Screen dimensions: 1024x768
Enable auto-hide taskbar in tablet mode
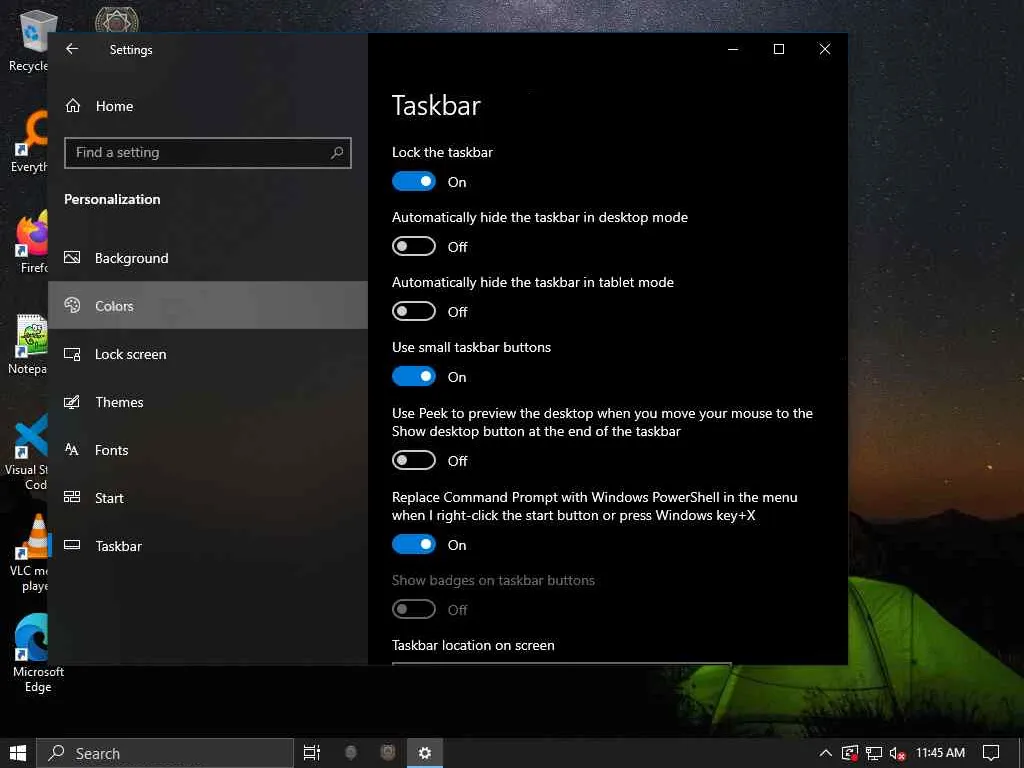(413, 311)
